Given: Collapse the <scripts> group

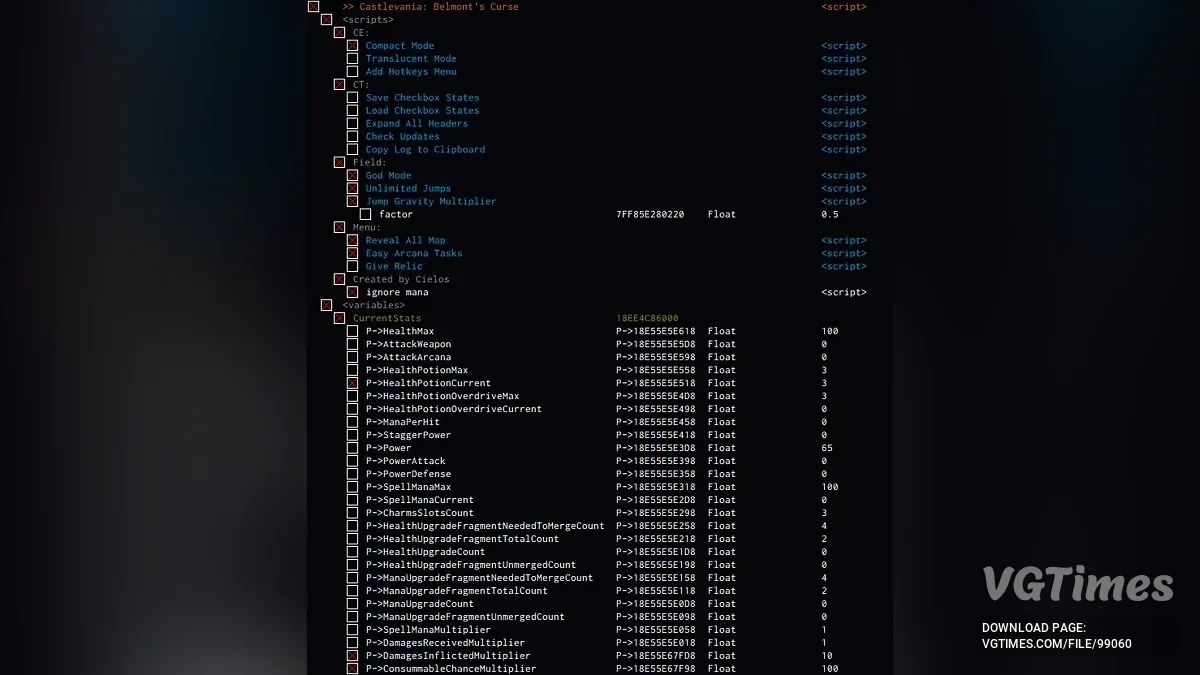Looking at the screenshot, I should coord(326,20).
